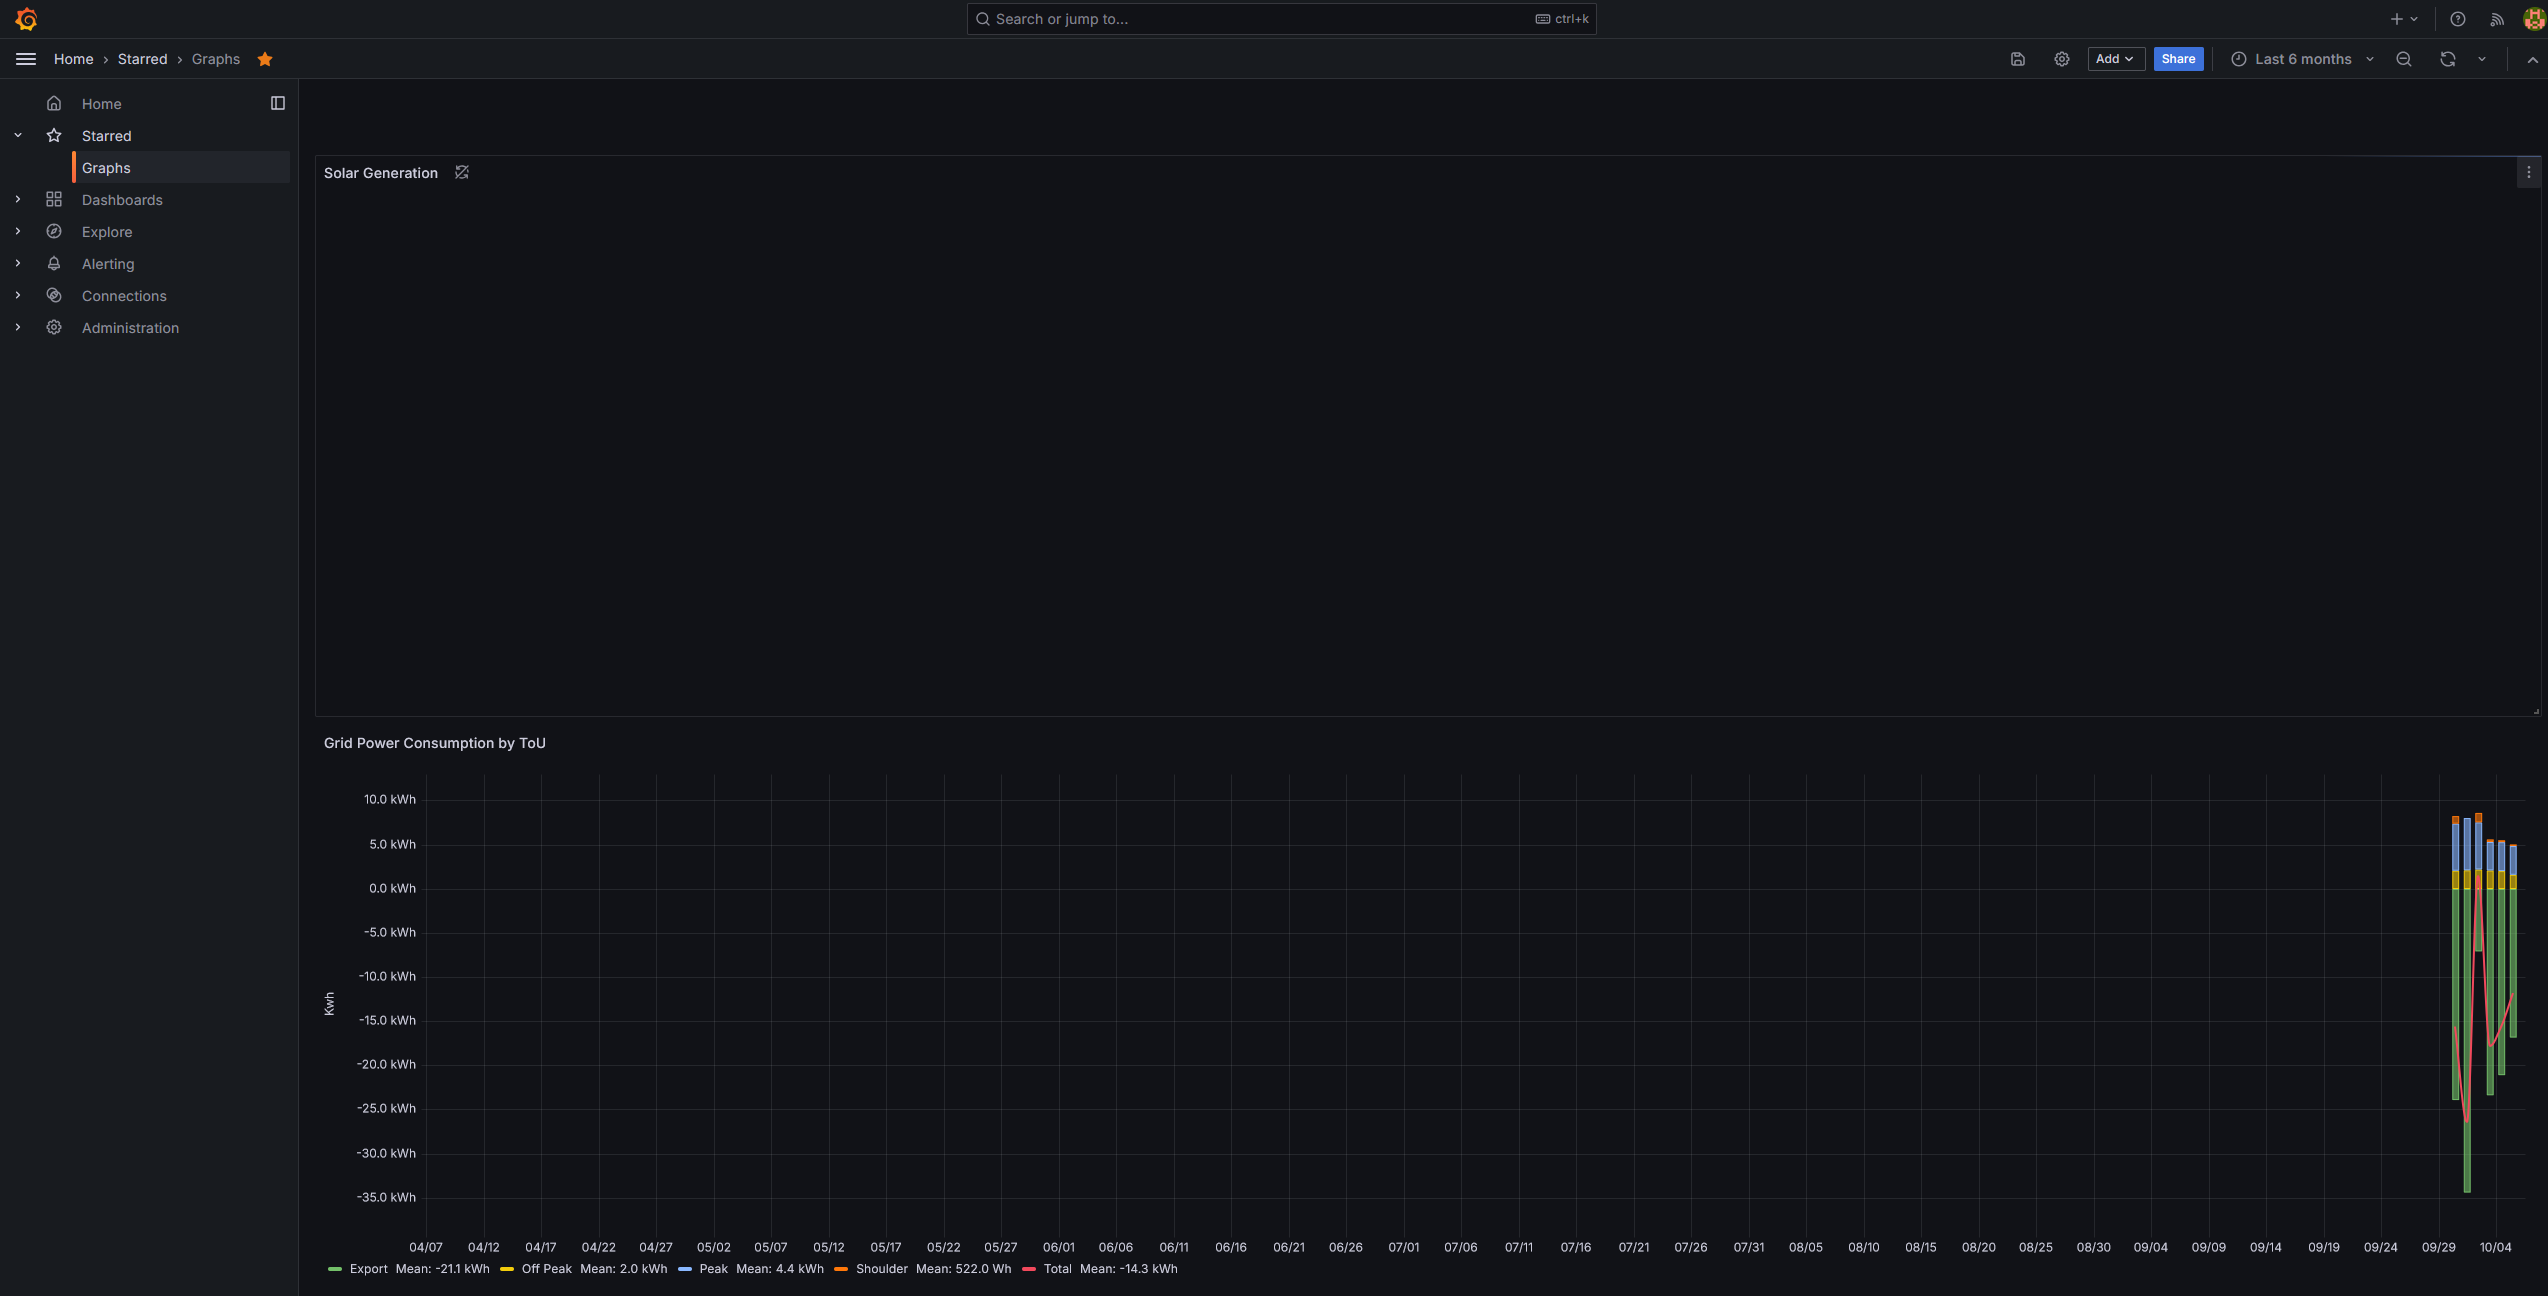
Task: Select Administration in the sidebar
Action: click(x=130, y=328)
